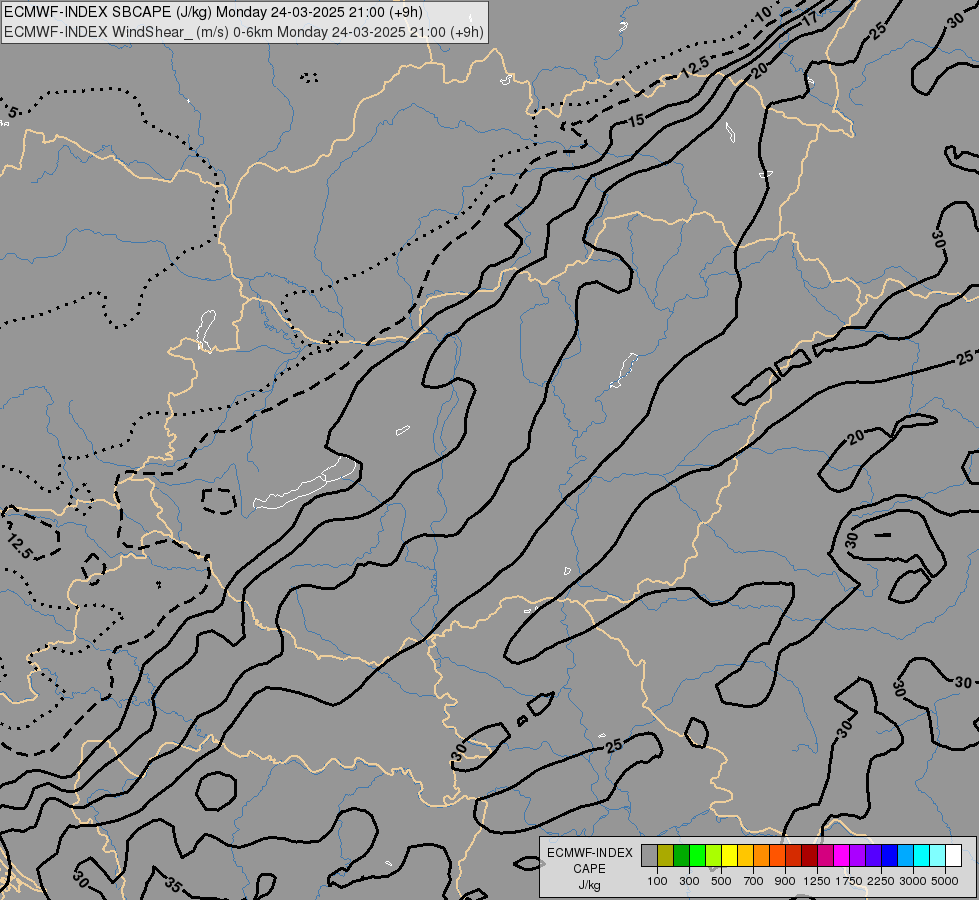Click the 17 contour label
The height and width of the screenshot is (900, 979).
click(x=809, y=19)
